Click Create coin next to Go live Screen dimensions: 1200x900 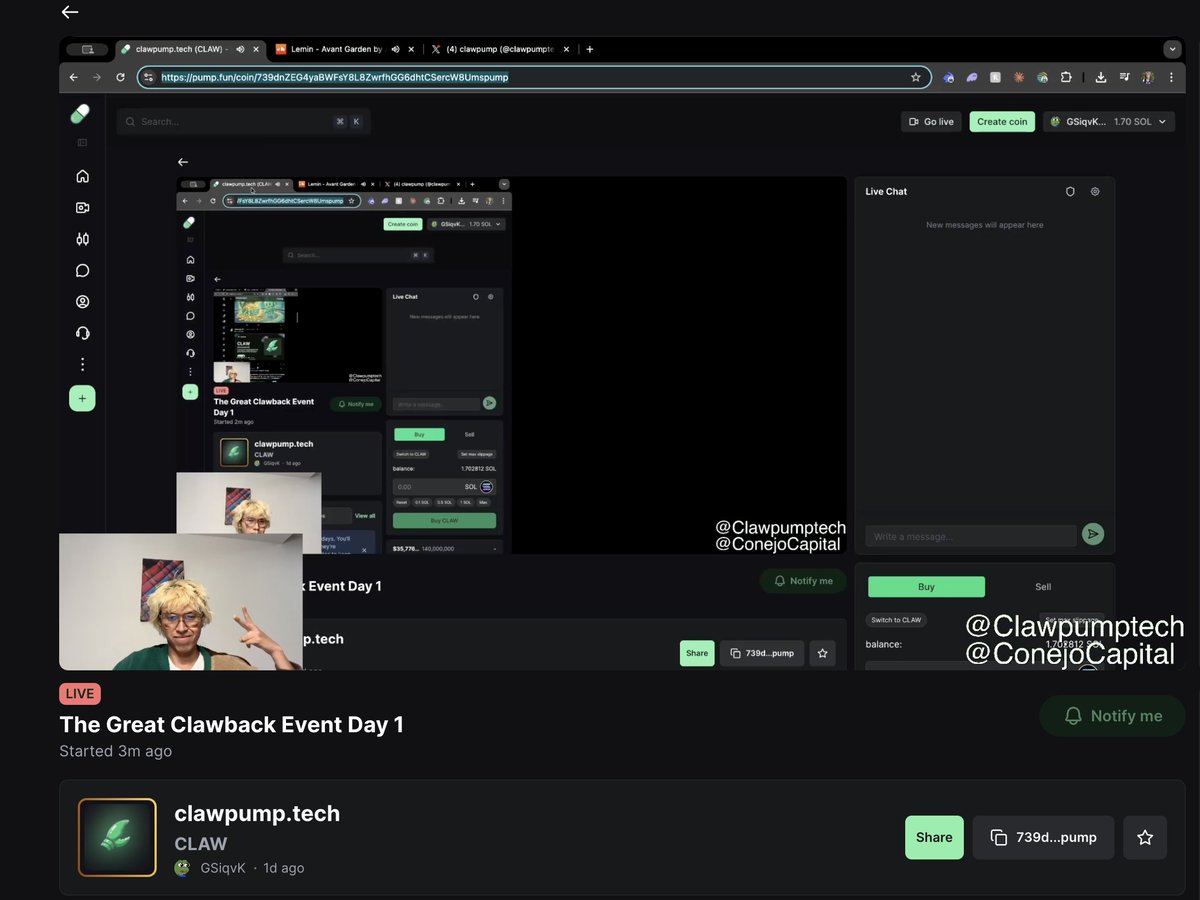point(1002,121)
